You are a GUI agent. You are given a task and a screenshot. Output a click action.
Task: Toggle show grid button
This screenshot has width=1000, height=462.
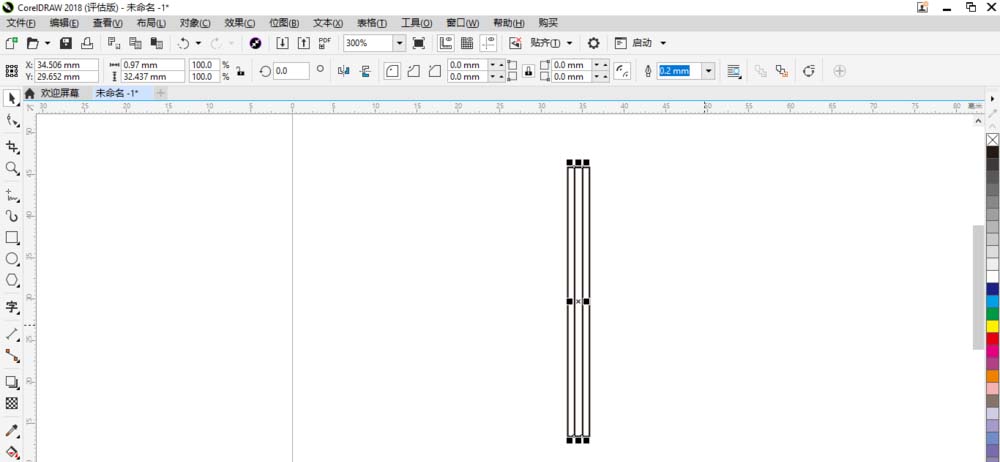[x=467, y=43]
